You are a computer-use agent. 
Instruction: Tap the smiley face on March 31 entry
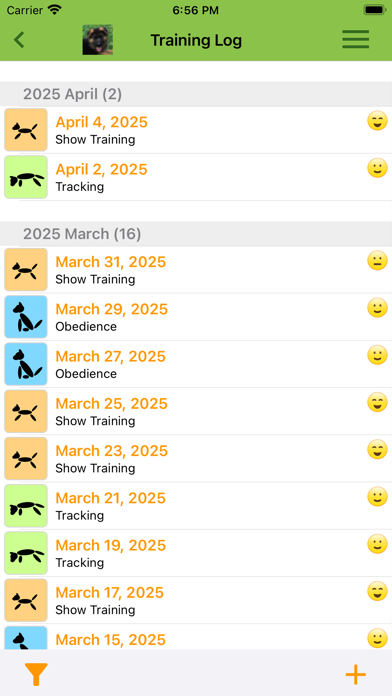[378, 261]
